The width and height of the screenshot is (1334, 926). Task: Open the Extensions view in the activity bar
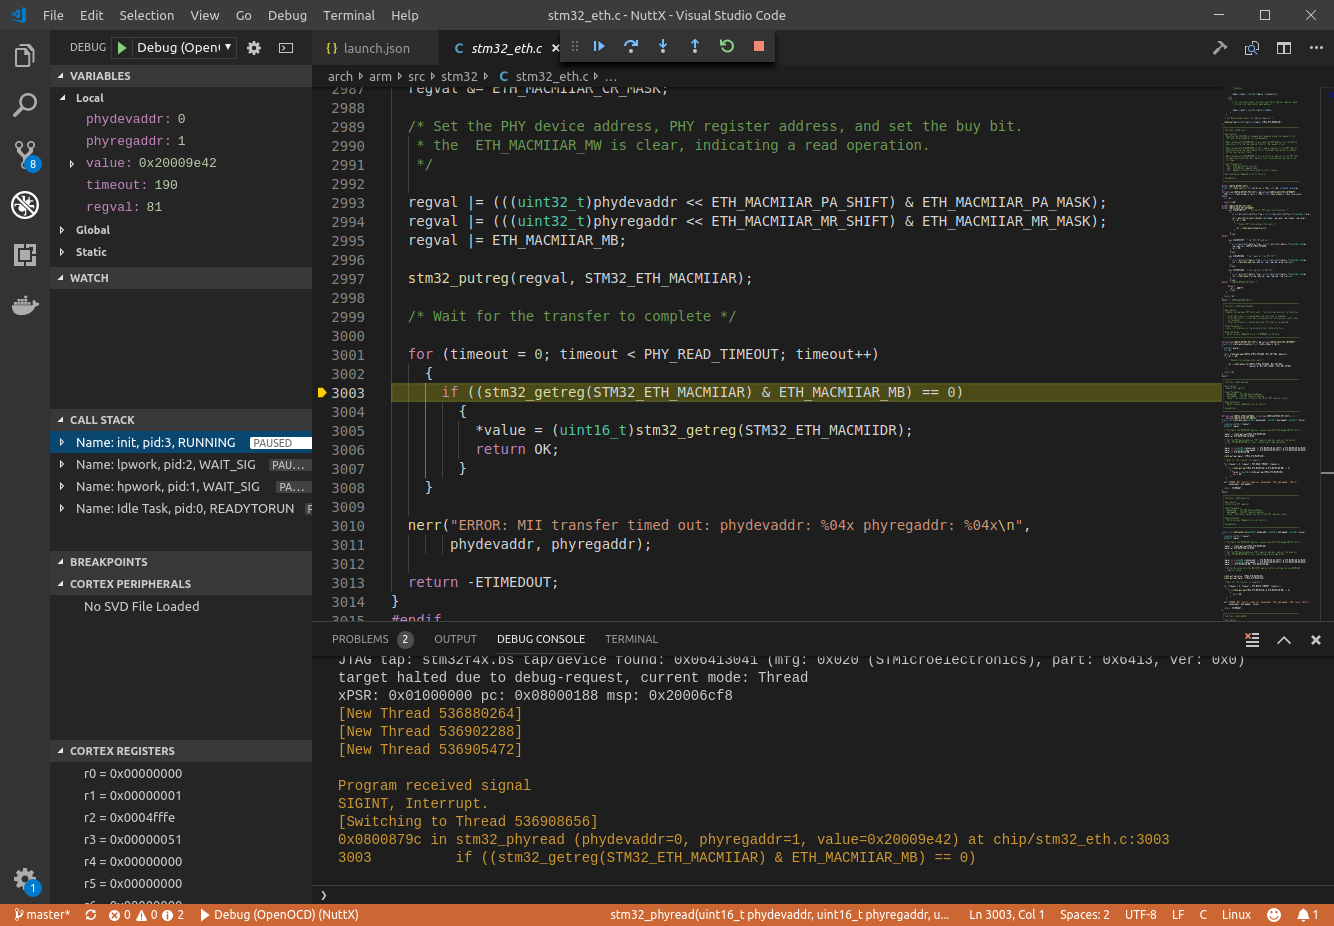click(x=24, y=254)
